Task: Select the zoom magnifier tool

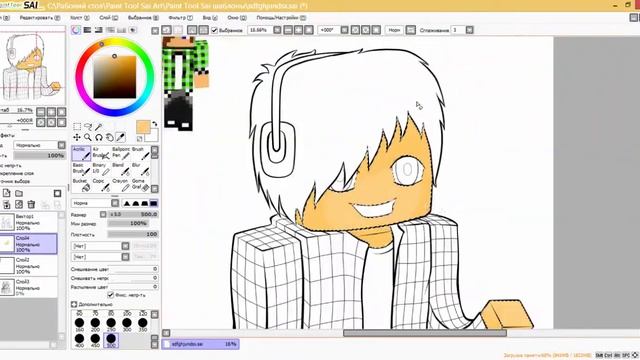Action: point(88,138)
